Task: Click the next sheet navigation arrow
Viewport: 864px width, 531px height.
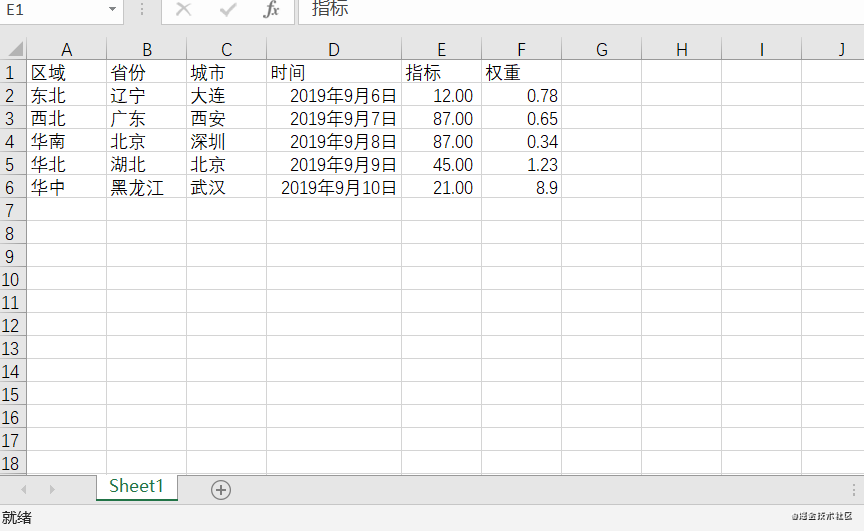Action: (52, 489)
